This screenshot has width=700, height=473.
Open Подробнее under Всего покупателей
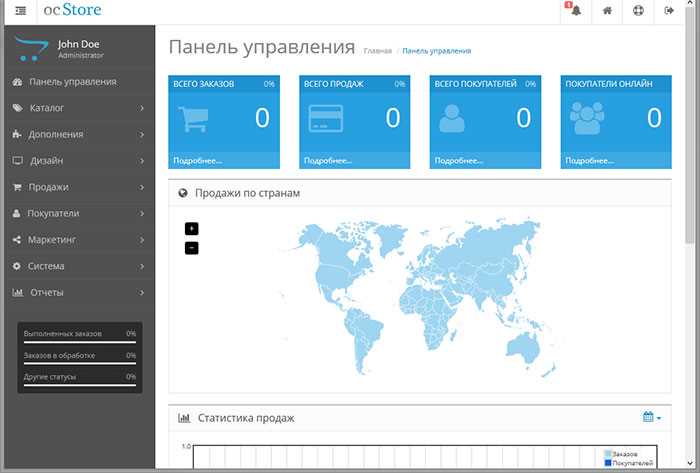point(458,161)
